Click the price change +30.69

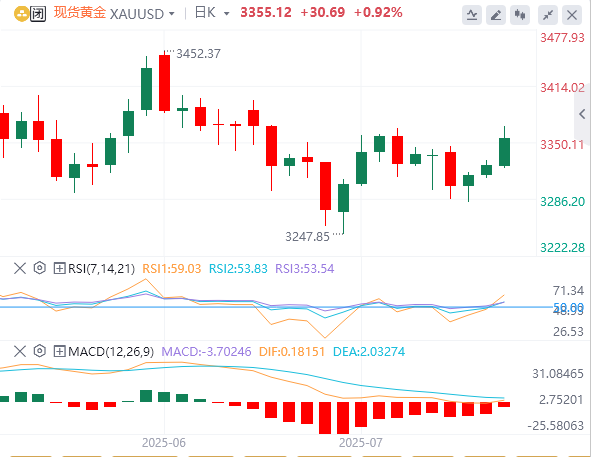pos(323,13)
